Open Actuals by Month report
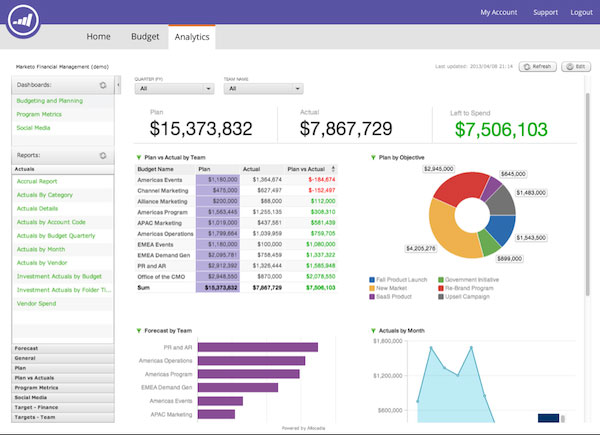This screenshot has width=600, height=435. coord(41,249)
